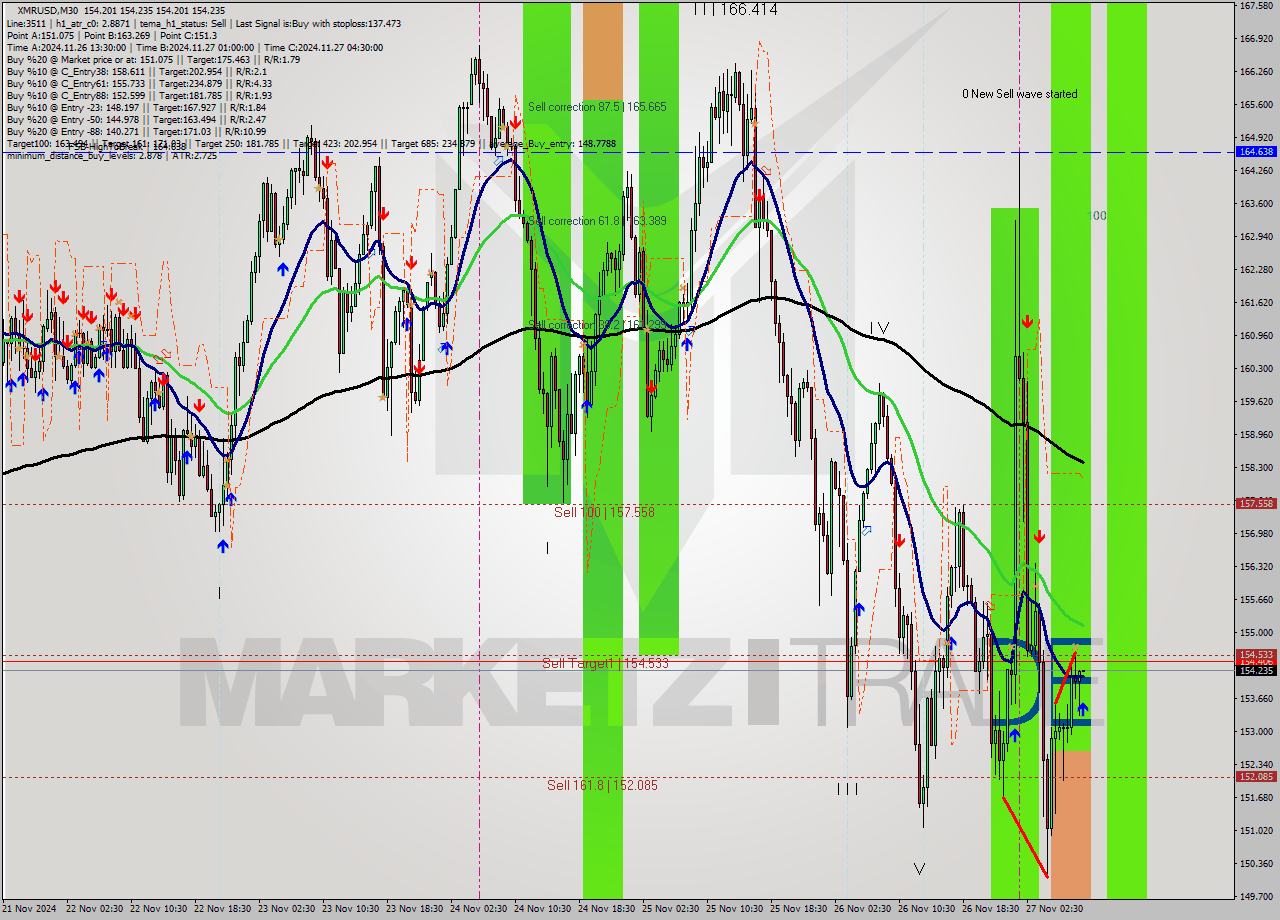Select the 'Buy %10 @ Entry -23: 148.197' line
This screenshot has height=920, width=1280.
coord(136,107)
